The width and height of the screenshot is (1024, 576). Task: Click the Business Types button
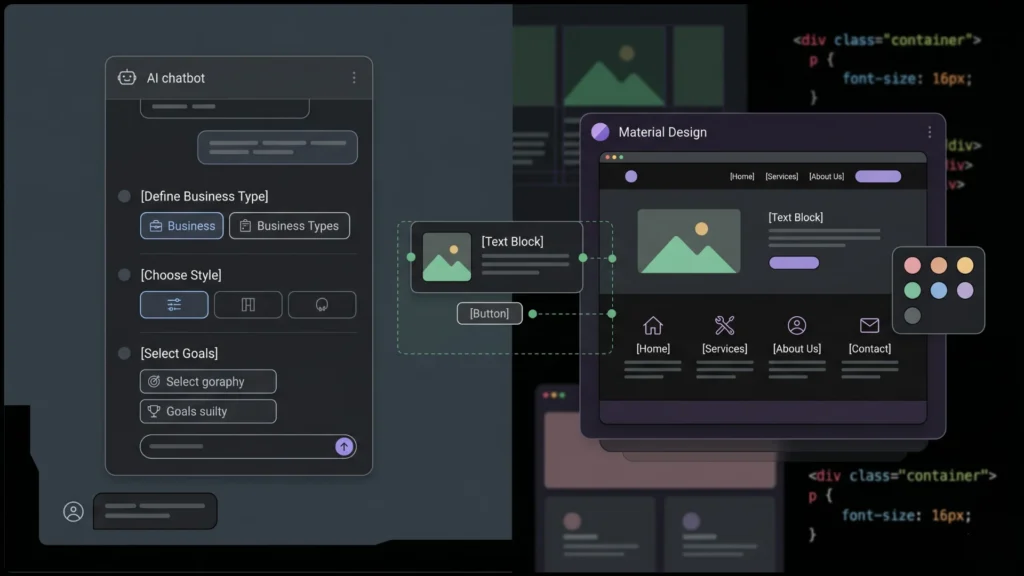click(289, 226)
